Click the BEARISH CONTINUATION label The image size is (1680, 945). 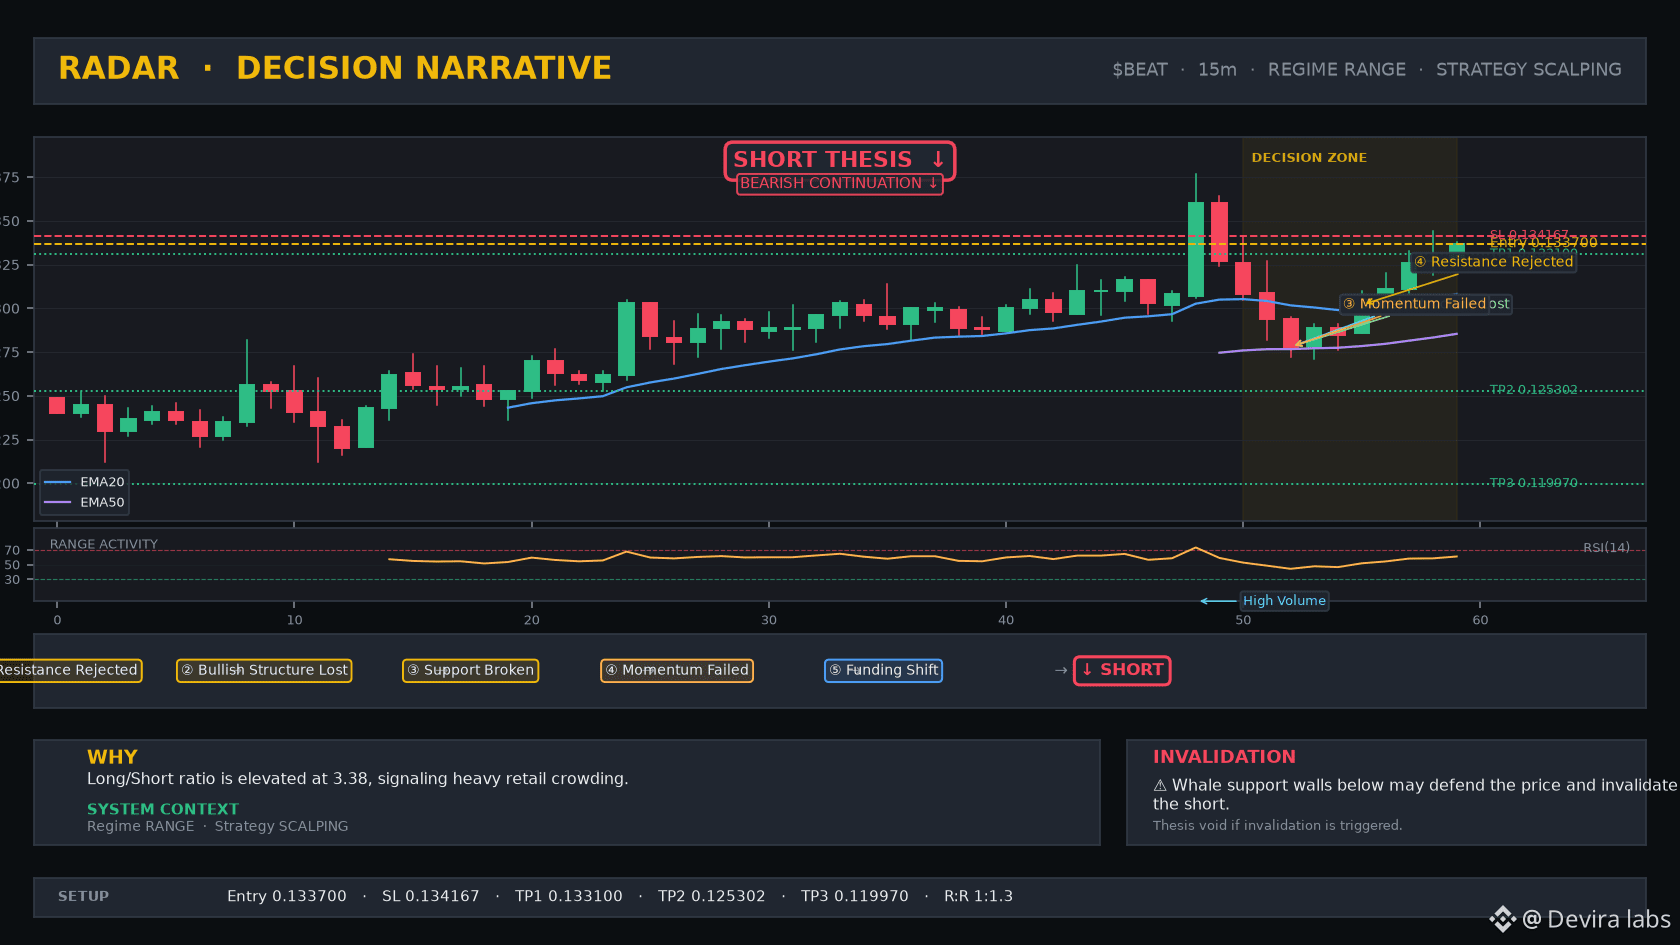click(x=839, y=183)
